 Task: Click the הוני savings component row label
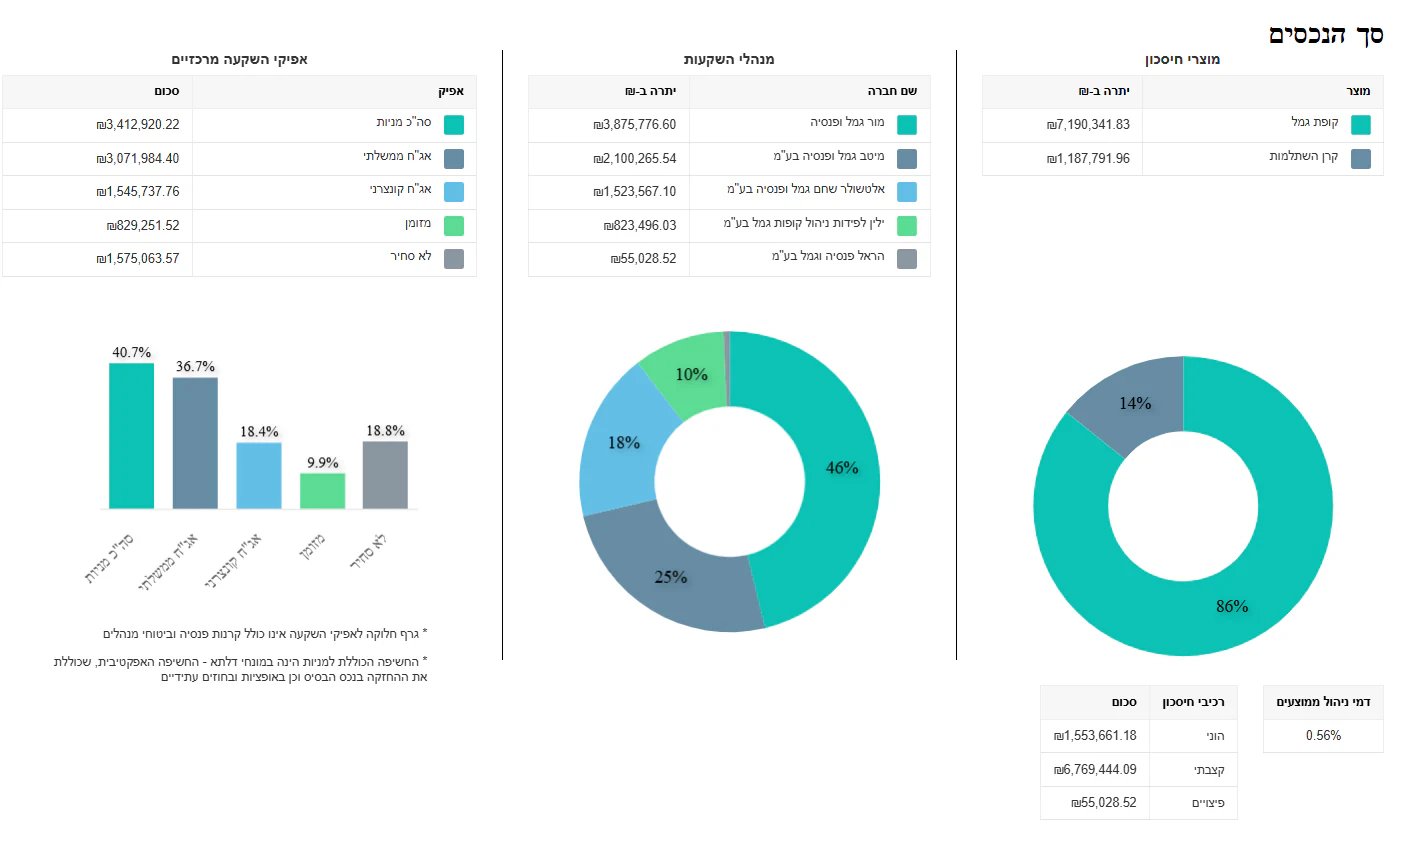click(x=1215, y=736)
